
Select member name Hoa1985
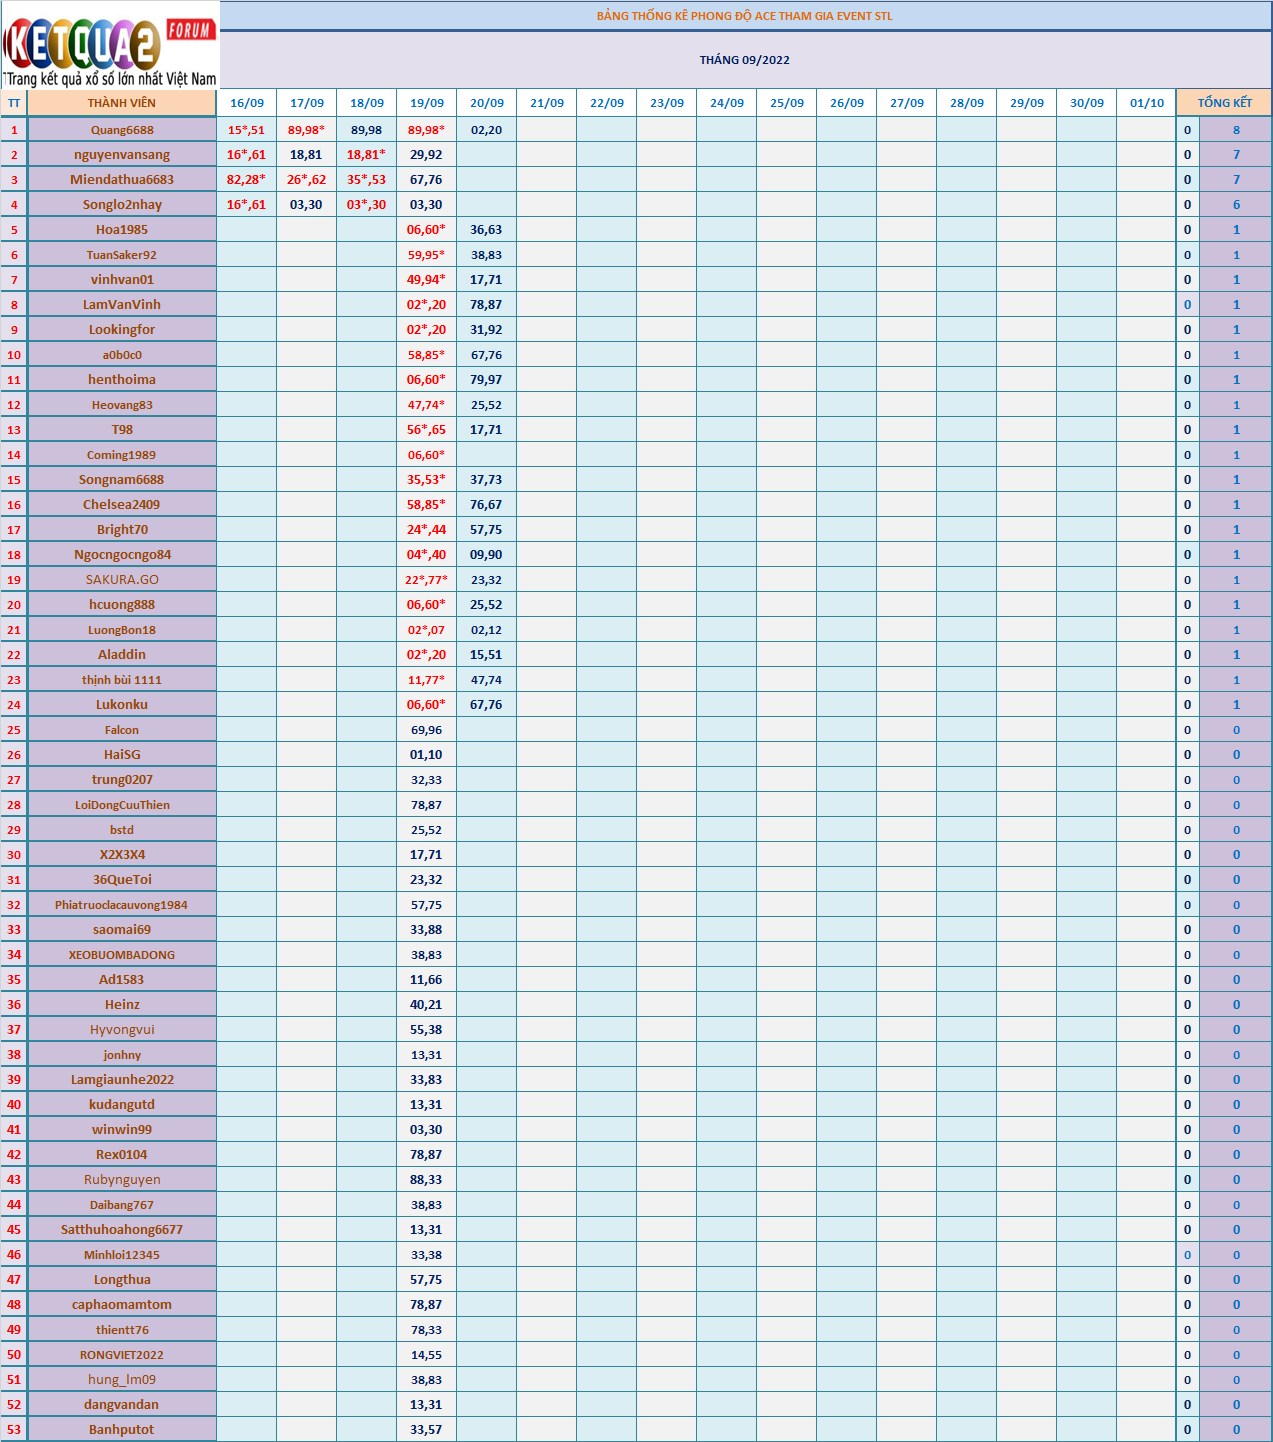pos(122,230)
